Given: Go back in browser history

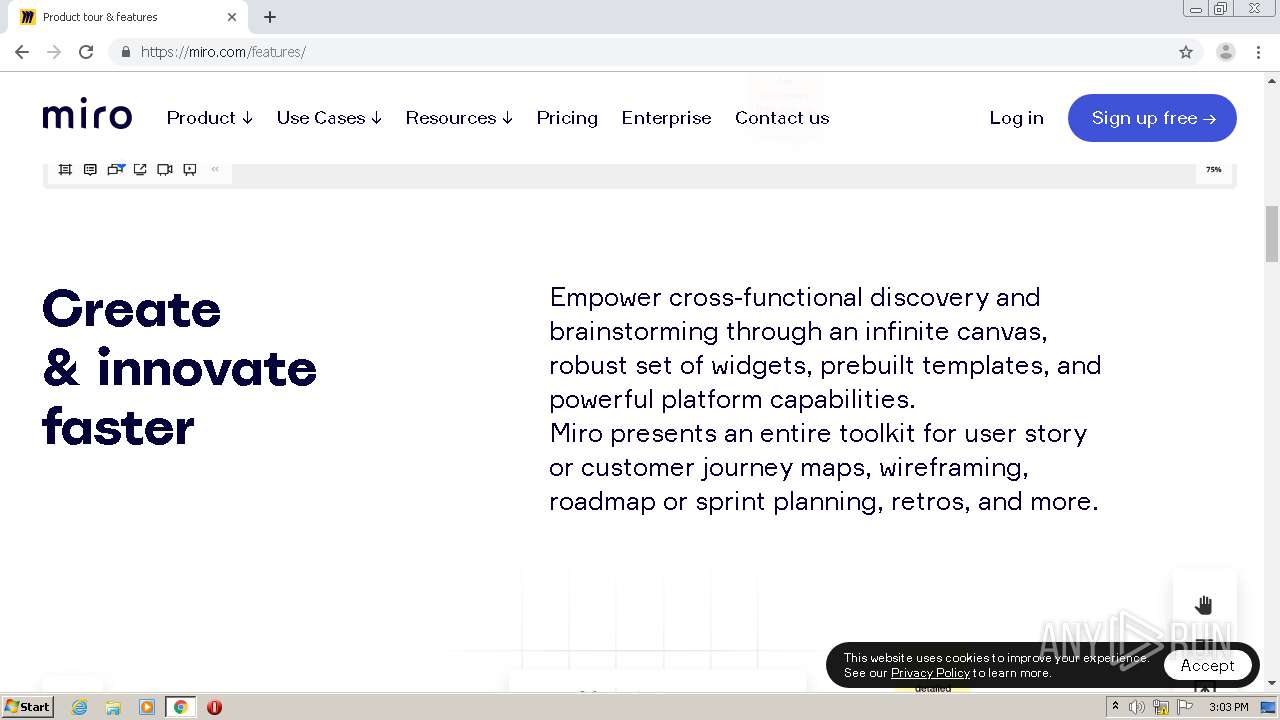Looking at the screenshot, I should [x=22, y=52].
